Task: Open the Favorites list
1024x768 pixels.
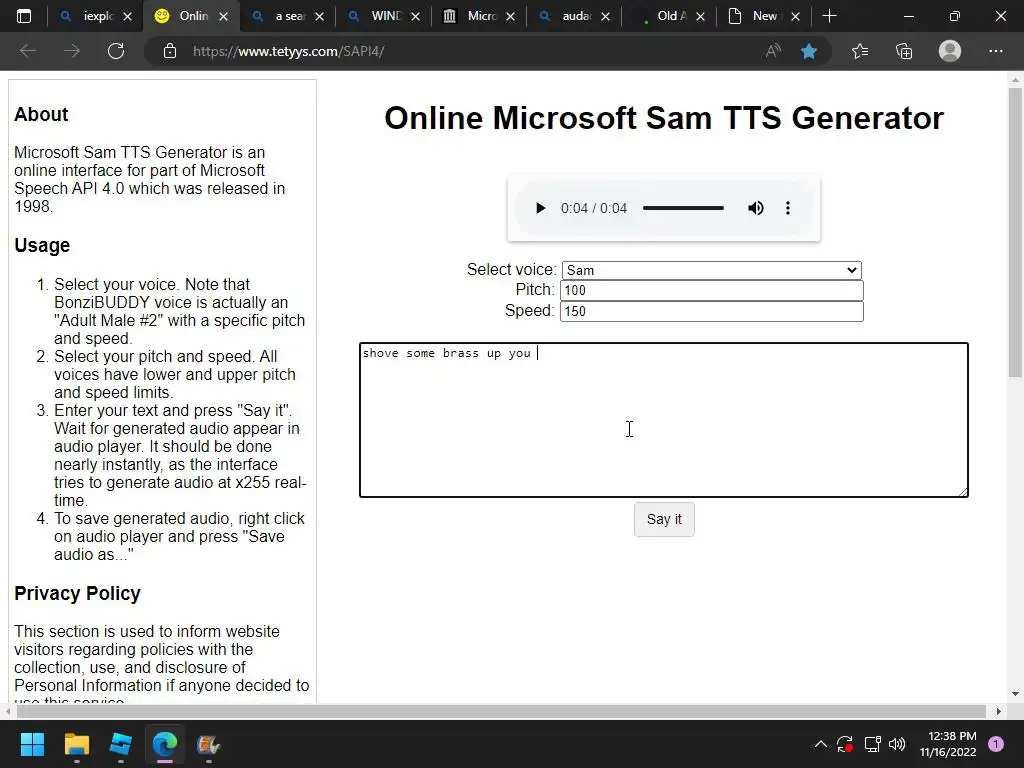Action: tap(860, 51)
